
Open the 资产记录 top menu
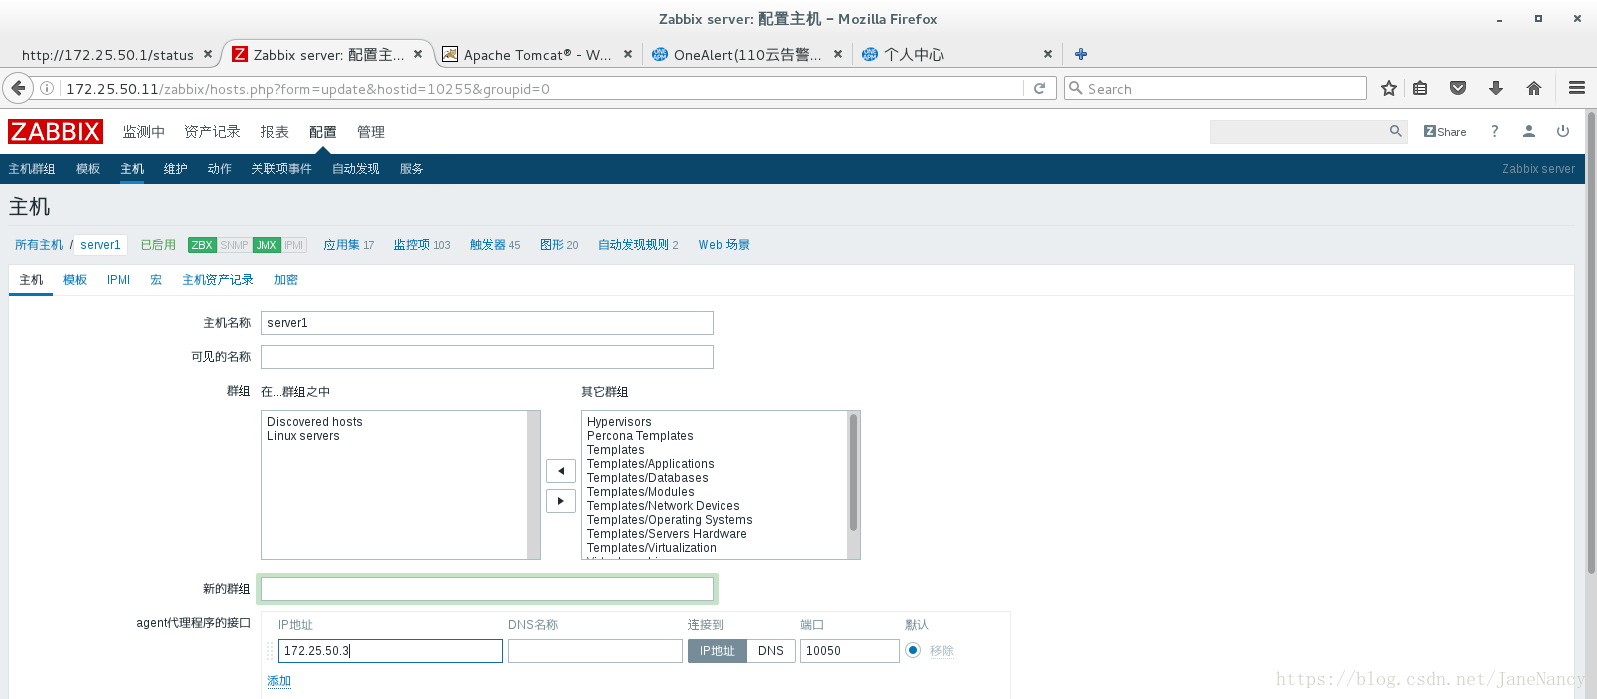[212, 132]
